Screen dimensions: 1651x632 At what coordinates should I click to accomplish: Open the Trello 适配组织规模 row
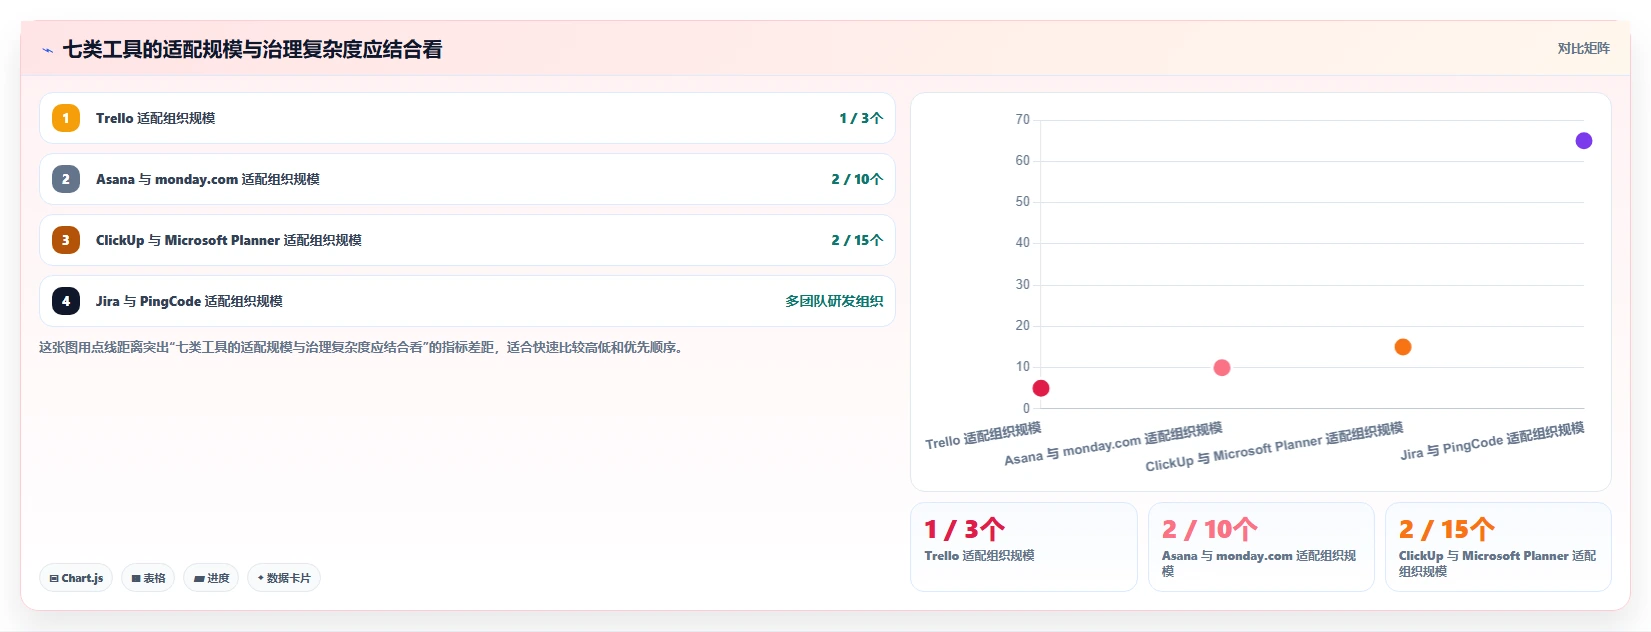(x=467, y=118)
